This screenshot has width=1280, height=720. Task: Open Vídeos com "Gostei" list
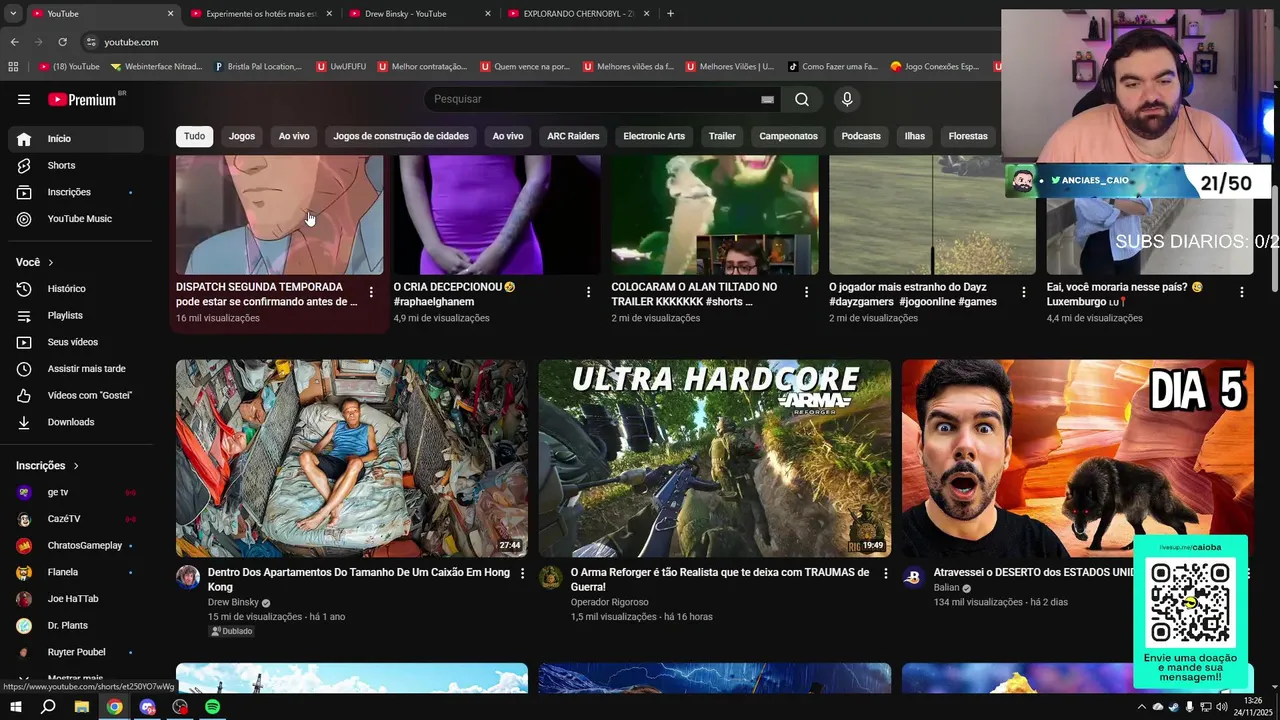76,395
